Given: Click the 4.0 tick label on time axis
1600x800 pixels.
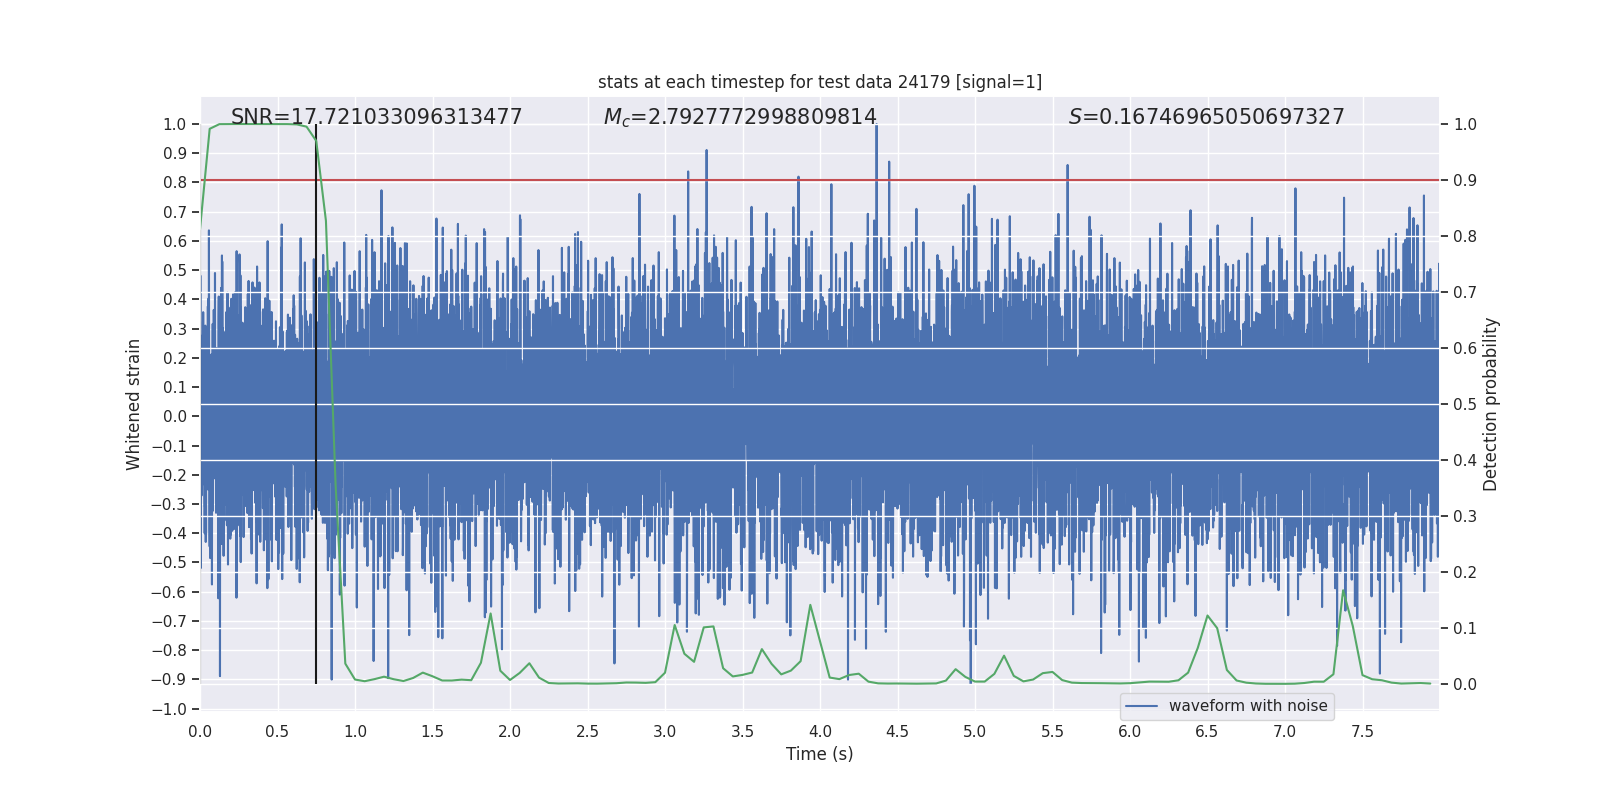Looking at the screenshot, I should click(x=820, y=731).
